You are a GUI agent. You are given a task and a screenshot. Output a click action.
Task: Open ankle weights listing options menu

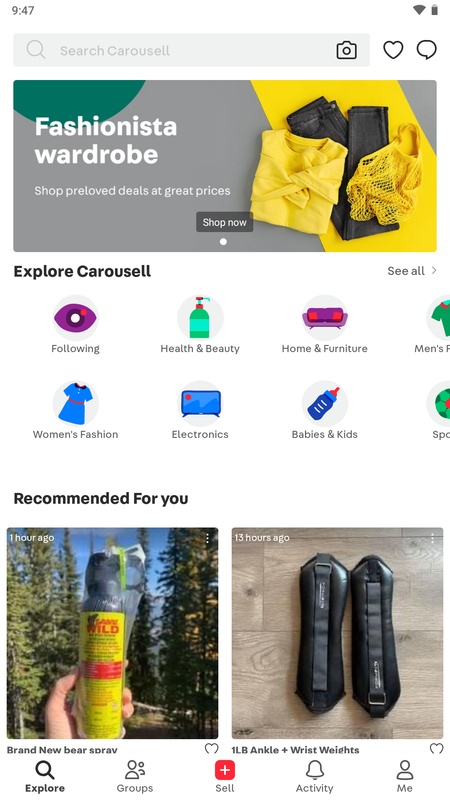pyautogui.click(x=432, y=538)
